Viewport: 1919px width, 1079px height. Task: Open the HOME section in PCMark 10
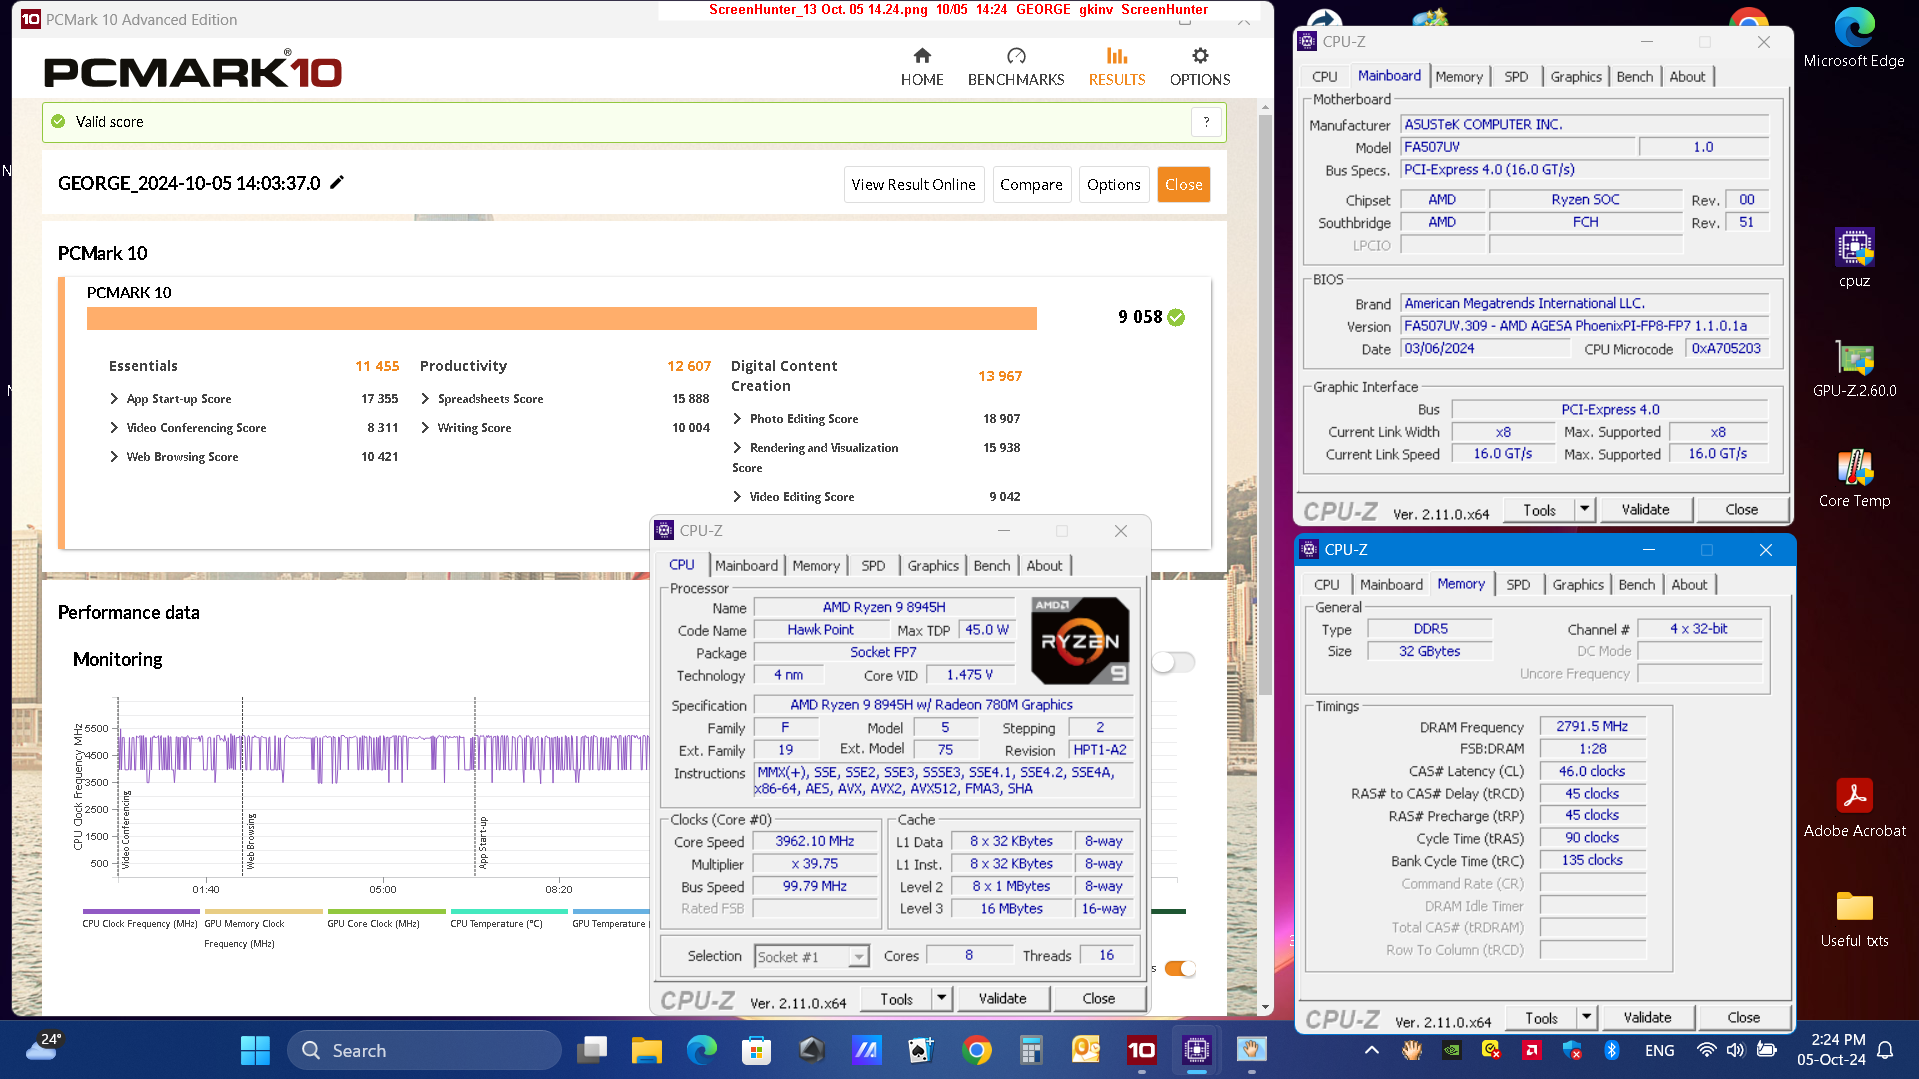tap(921, 67)
